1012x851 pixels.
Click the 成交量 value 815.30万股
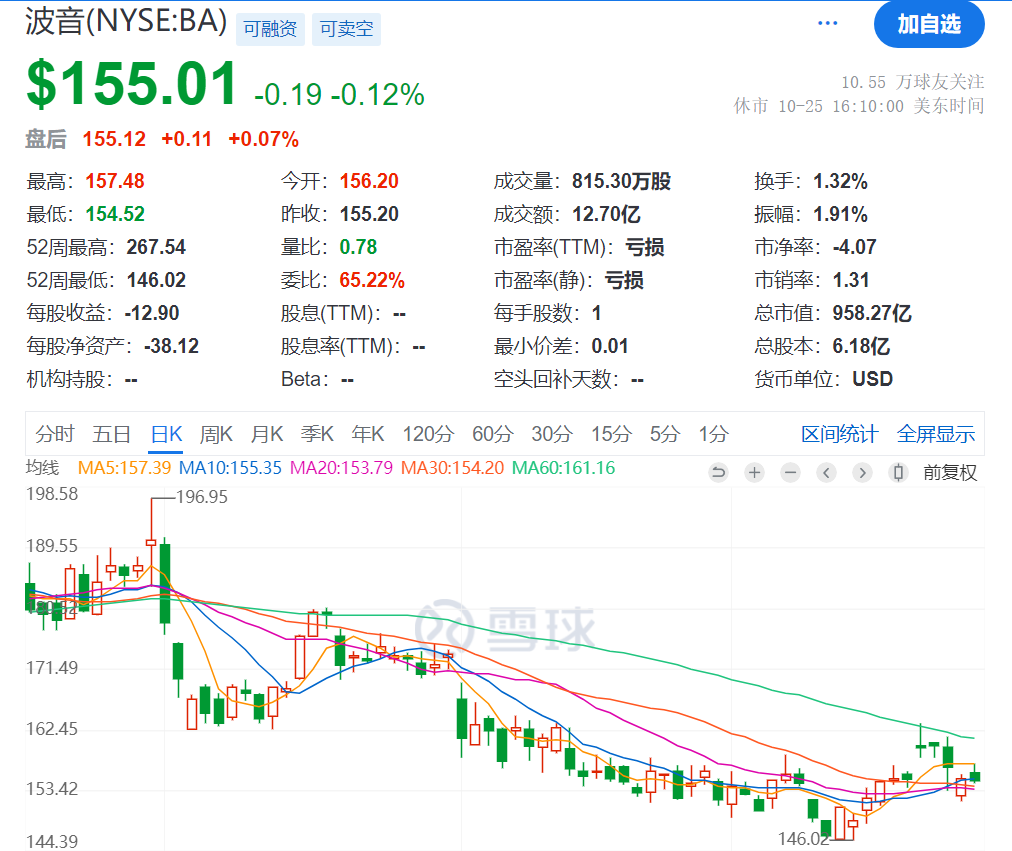(x=622, y=181)
